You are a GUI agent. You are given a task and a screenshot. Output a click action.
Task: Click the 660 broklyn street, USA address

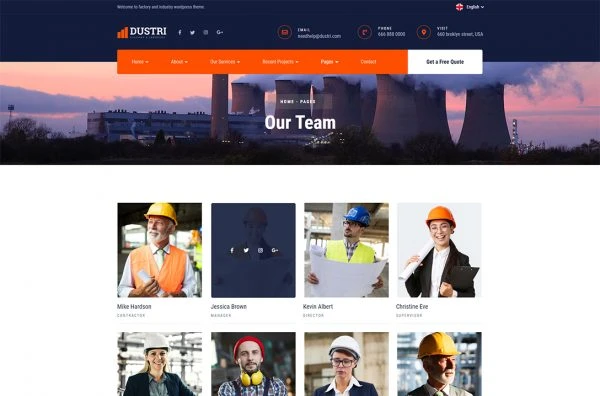coord(460,34)
